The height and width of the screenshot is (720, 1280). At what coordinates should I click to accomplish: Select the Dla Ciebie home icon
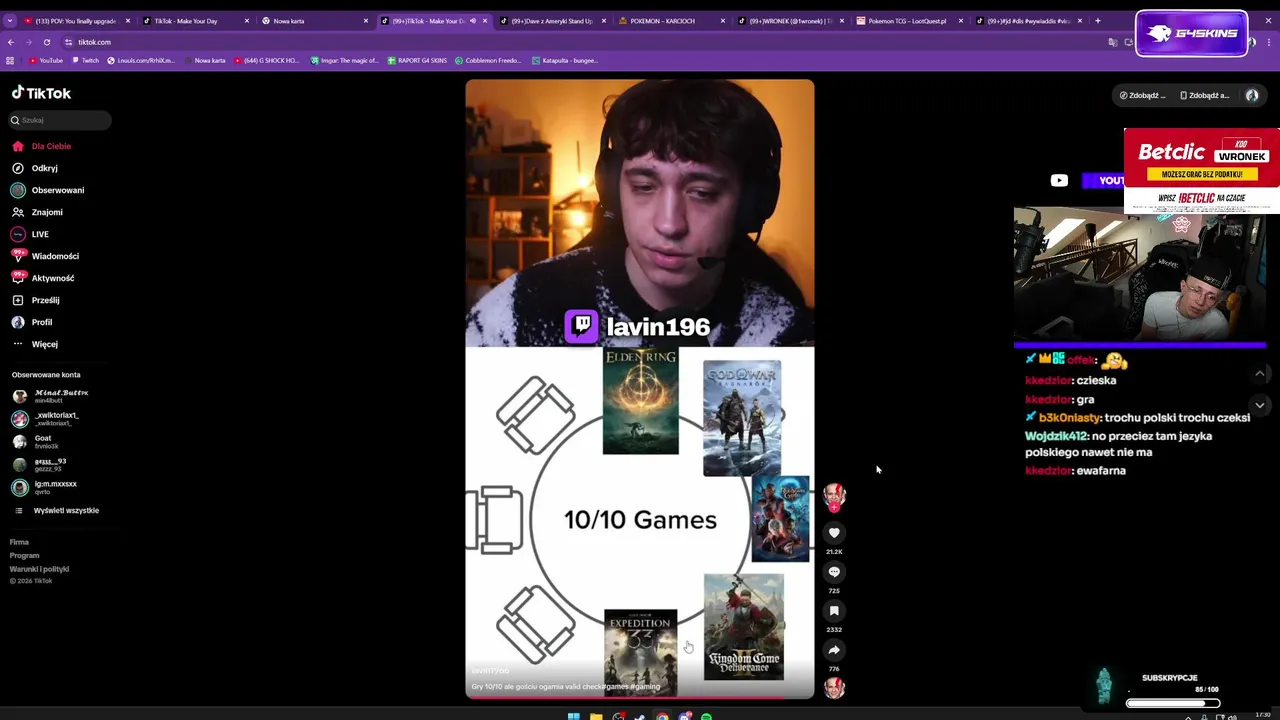pos(18,146)
